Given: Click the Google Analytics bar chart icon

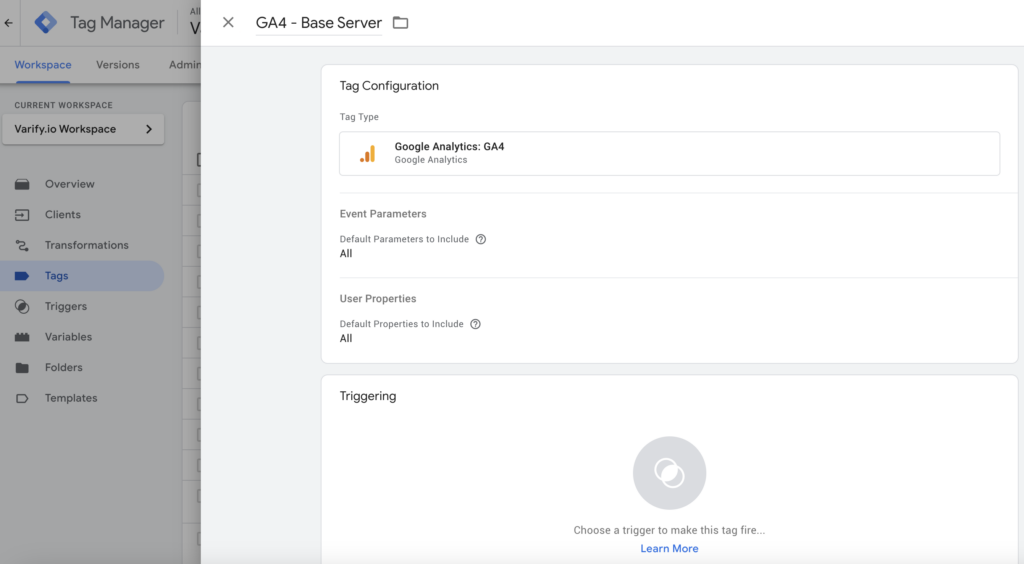Looking at the screenshot, I should click(368, 154).
